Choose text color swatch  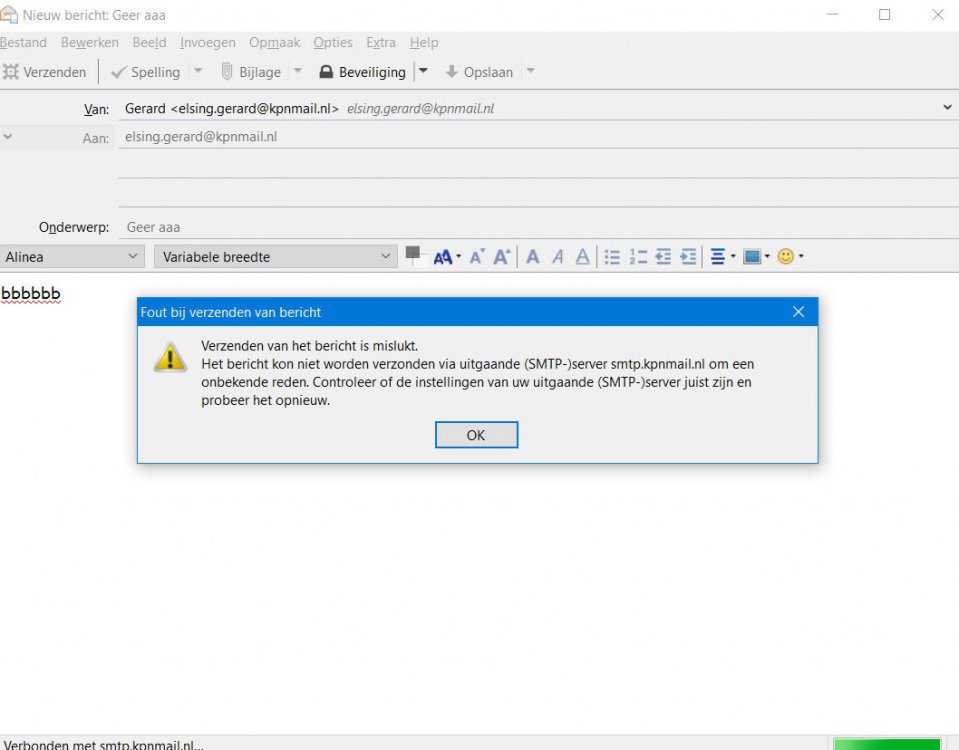click(x=415, y=255)
